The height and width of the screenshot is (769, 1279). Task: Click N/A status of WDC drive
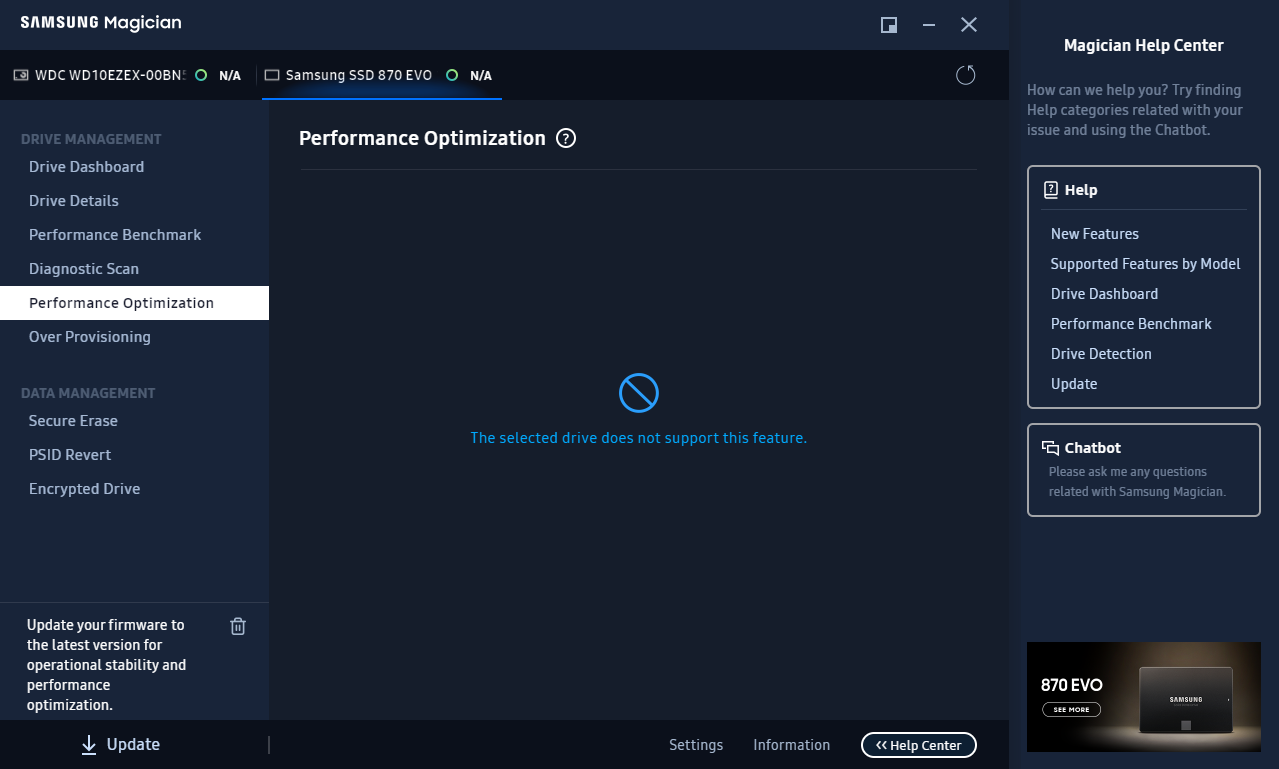tap(230, 75)
